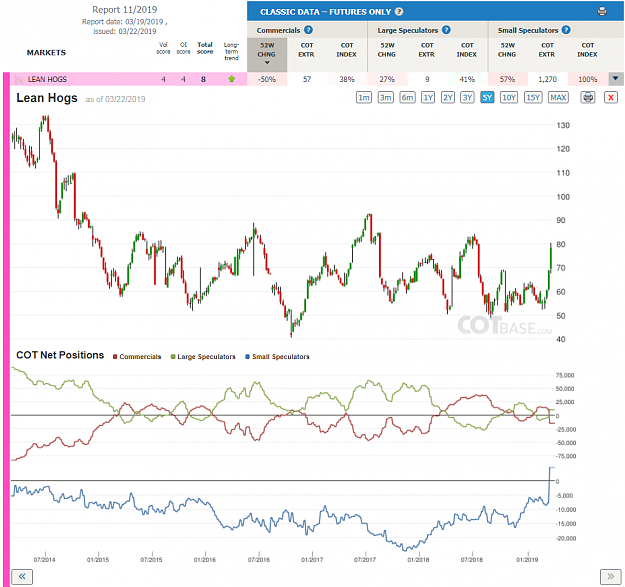Go to next chart with right arrows
Viewport: 625px width, 587px height.
coord(610,576)
